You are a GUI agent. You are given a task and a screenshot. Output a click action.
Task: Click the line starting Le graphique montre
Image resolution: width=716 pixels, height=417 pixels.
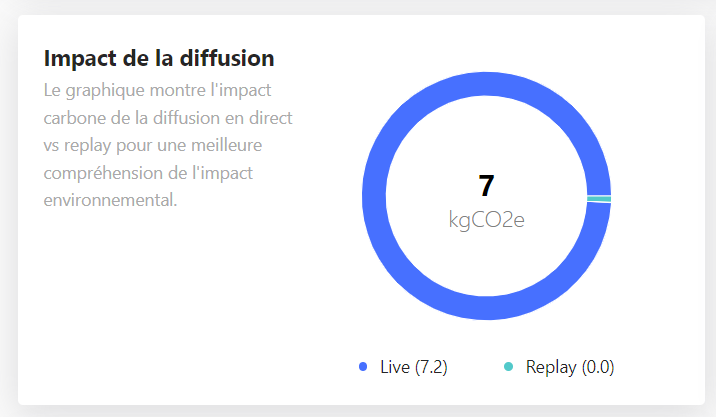click(158, 90)
